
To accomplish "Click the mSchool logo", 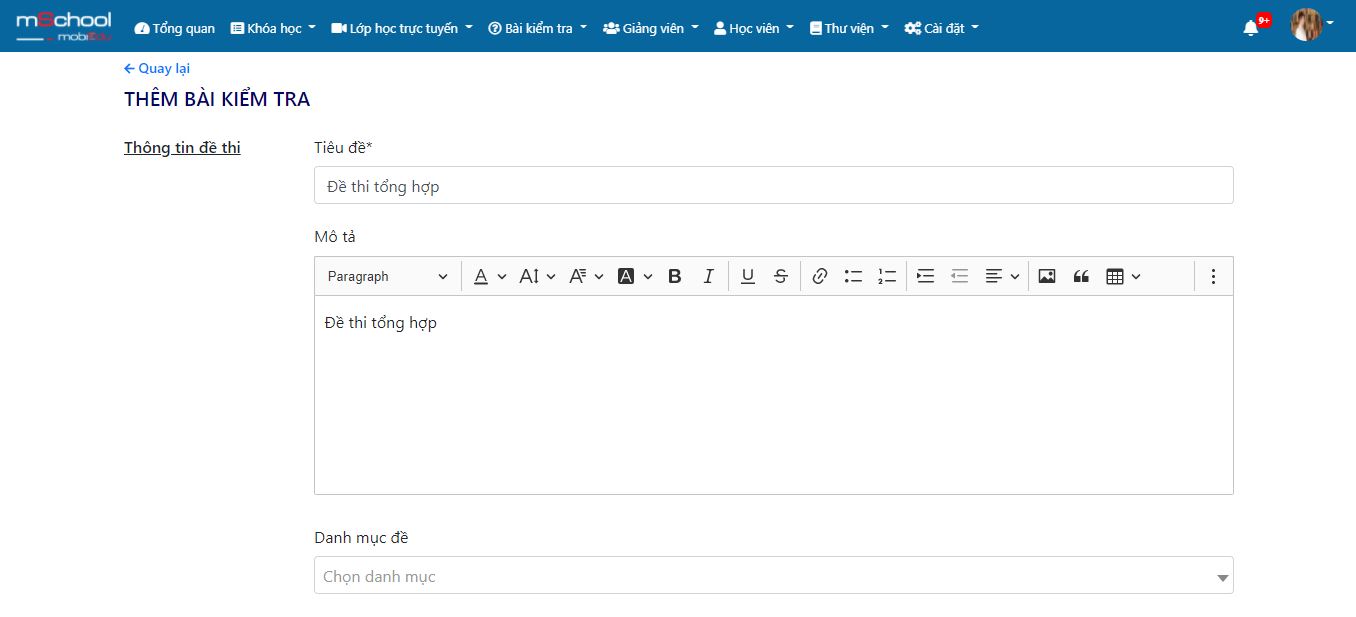I will (x=64, y=27).
